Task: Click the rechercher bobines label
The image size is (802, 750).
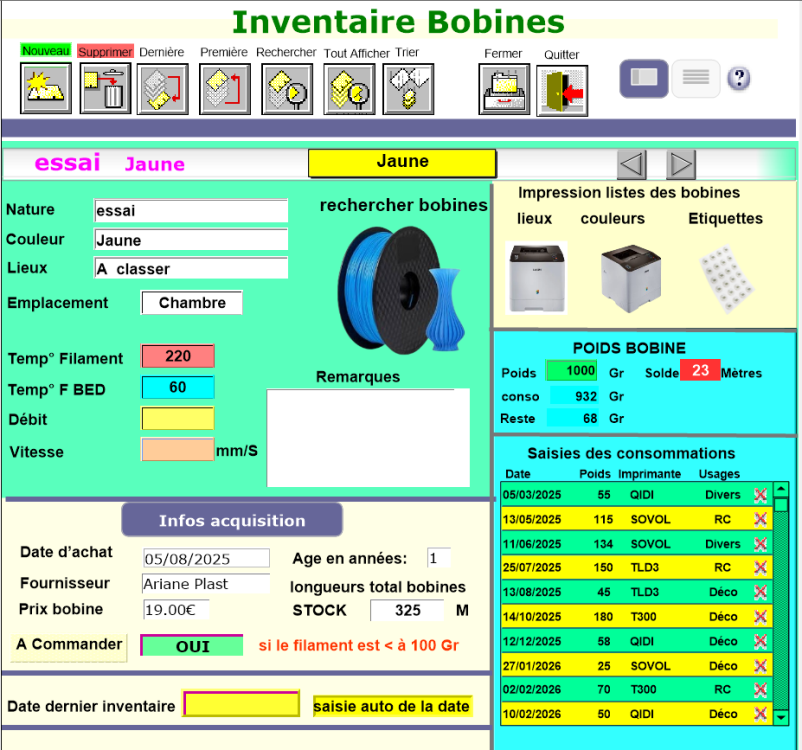Action: click(x=404, y=205)
